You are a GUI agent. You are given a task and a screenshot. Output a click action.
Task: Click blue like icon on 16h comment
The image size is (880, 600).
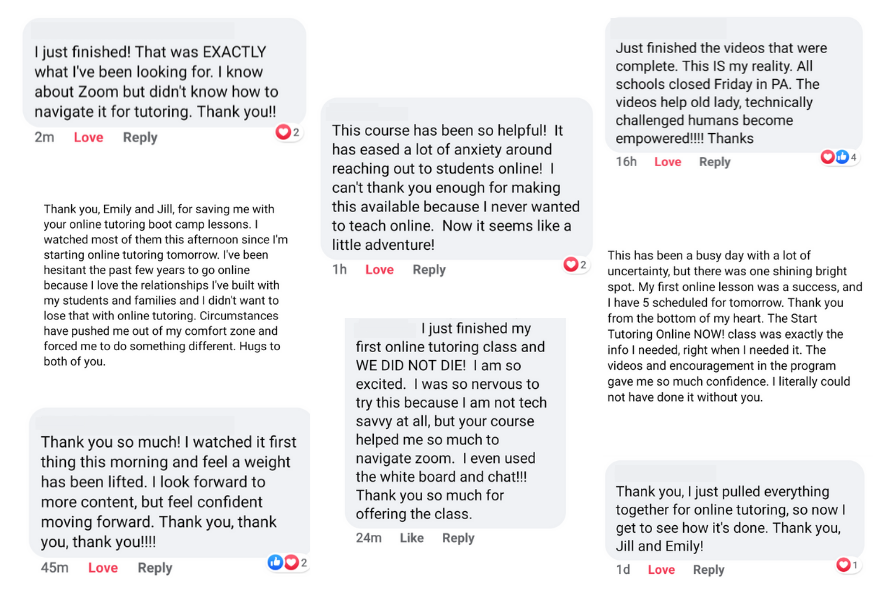click(841, 157)
